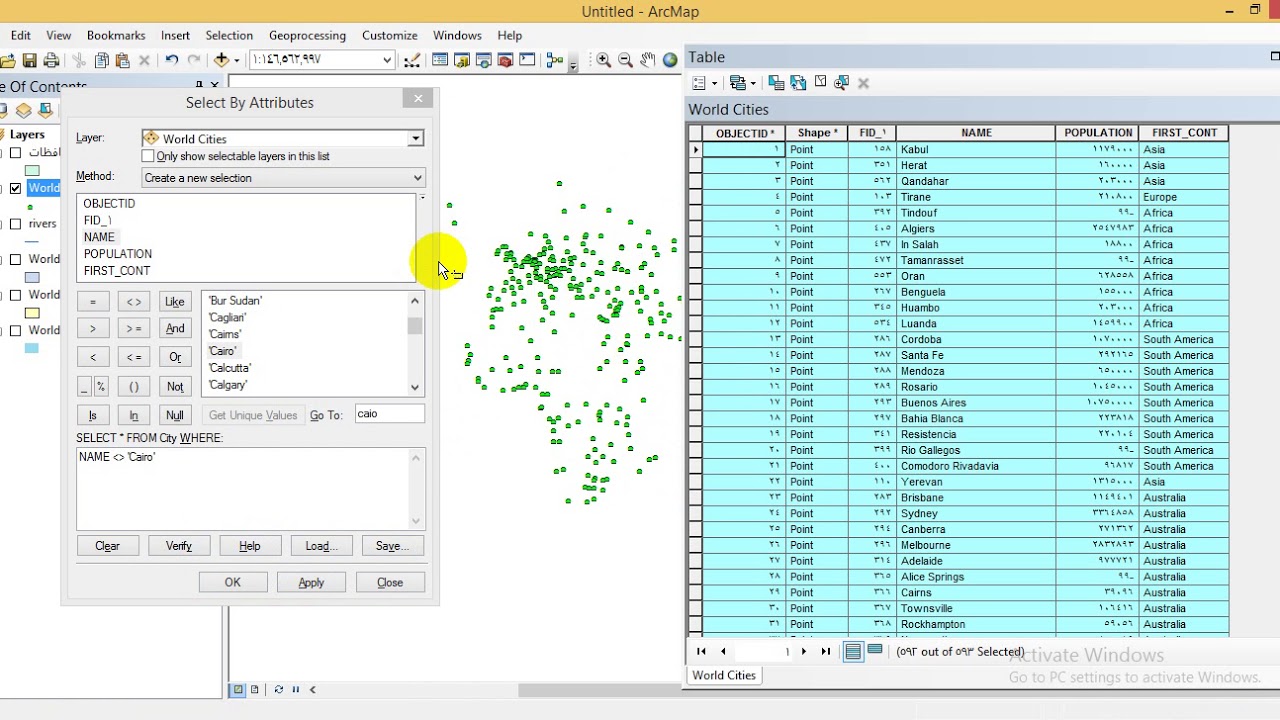The image size is (1280, 720).
Task: Open the Selection menu
Action: point(229,35)
